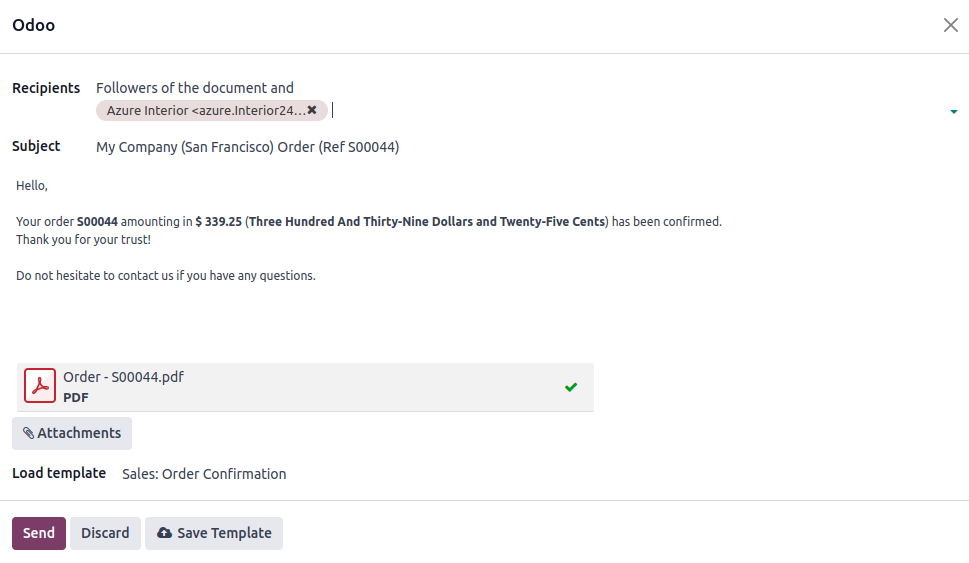Screen dimensions: 969x563
Task: Open the Load template dropdown
Action: (x=204, y=474)
